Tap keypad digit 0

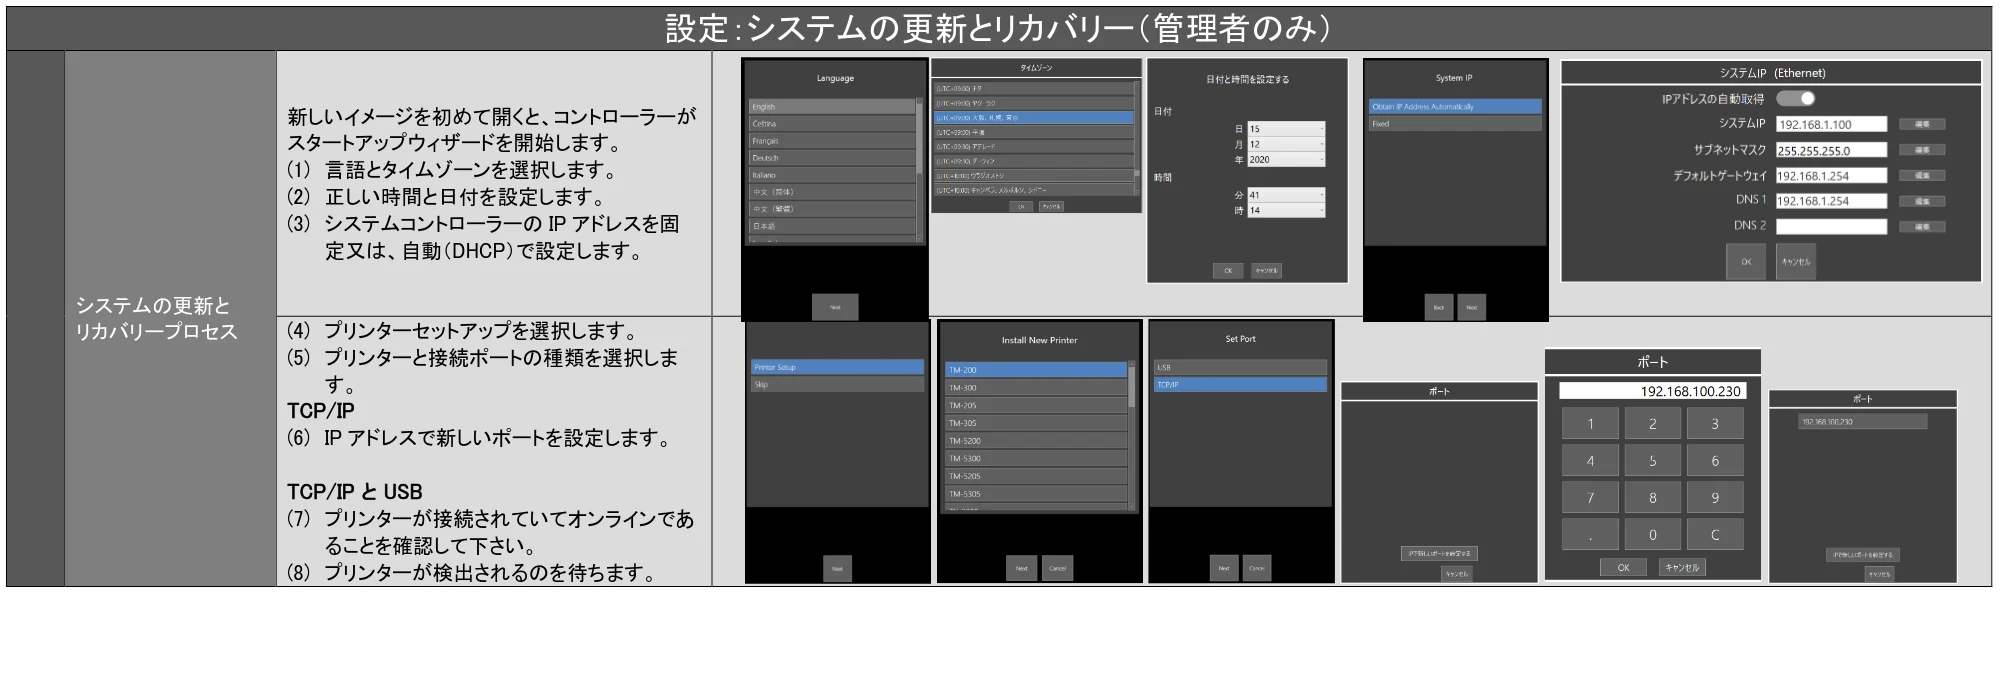[x=1653, y=535]
